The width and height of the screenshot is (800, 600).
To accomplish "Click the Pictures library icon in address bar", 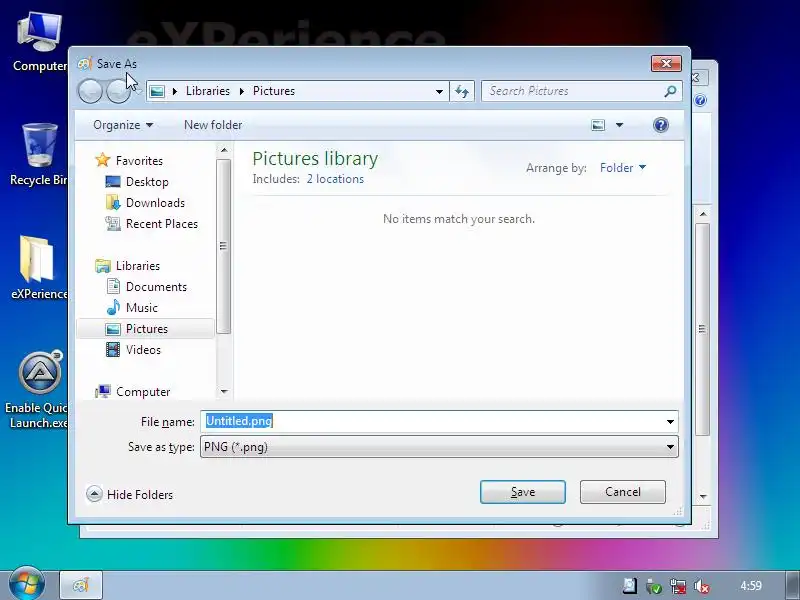I will click(x=157, y=91).
